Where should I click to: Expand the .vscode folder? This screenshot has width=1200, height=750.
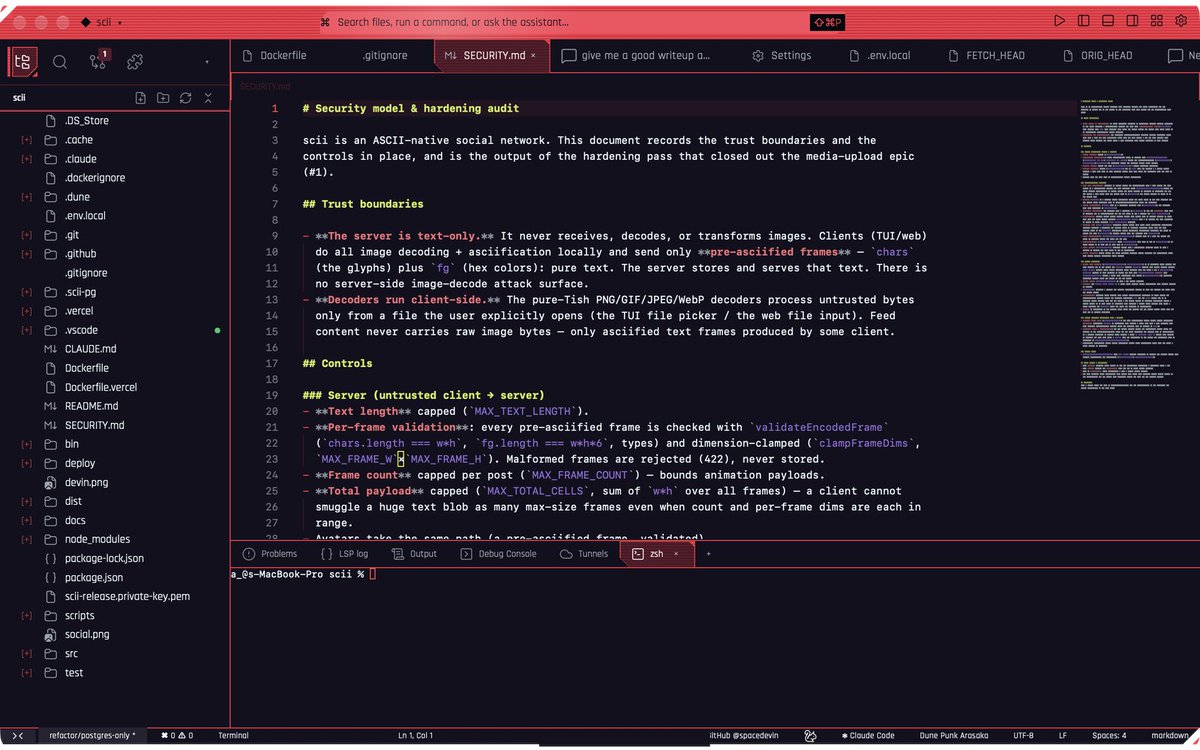[x=26, y=330]
